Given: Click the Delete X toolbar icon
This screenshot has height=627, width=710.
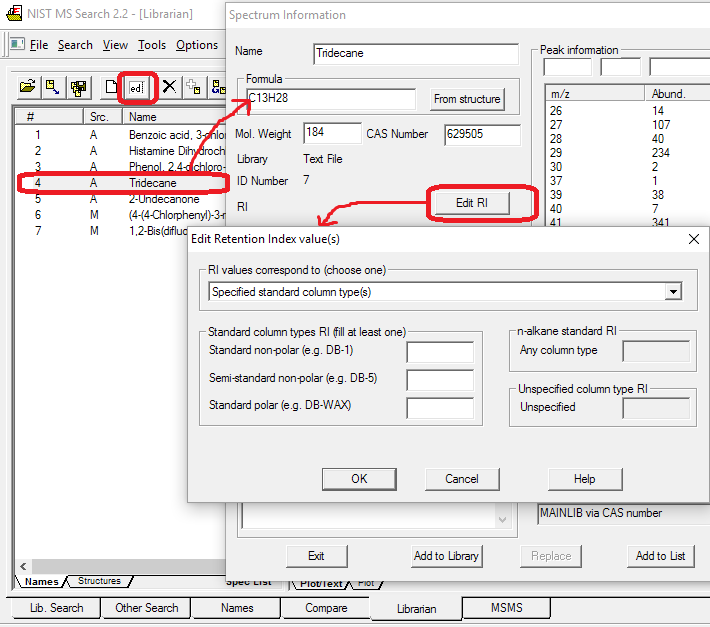Looking at the screenshot, I should 169,86.
